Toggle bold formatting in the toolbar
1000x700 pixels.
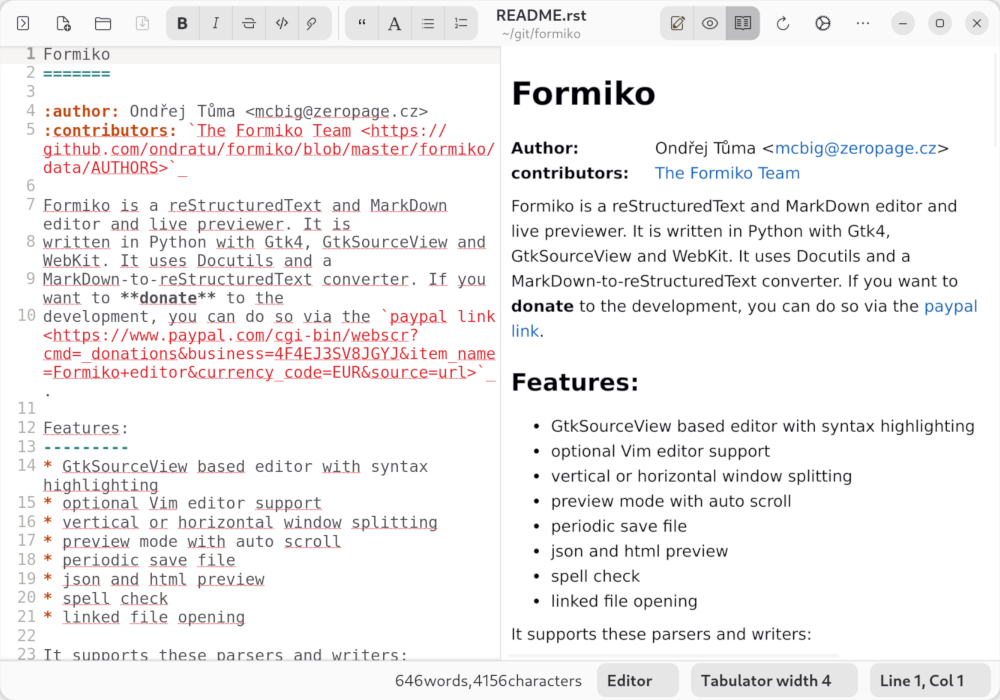[182, 22]
